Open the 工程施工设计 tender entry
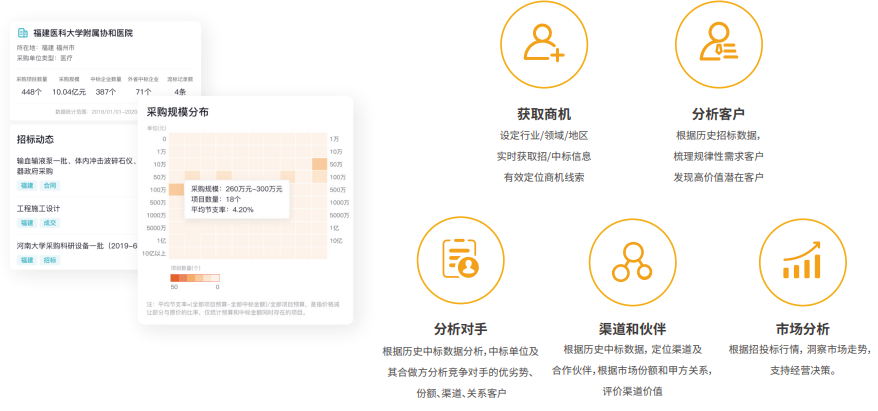The image size is (878, 411). 39,208
